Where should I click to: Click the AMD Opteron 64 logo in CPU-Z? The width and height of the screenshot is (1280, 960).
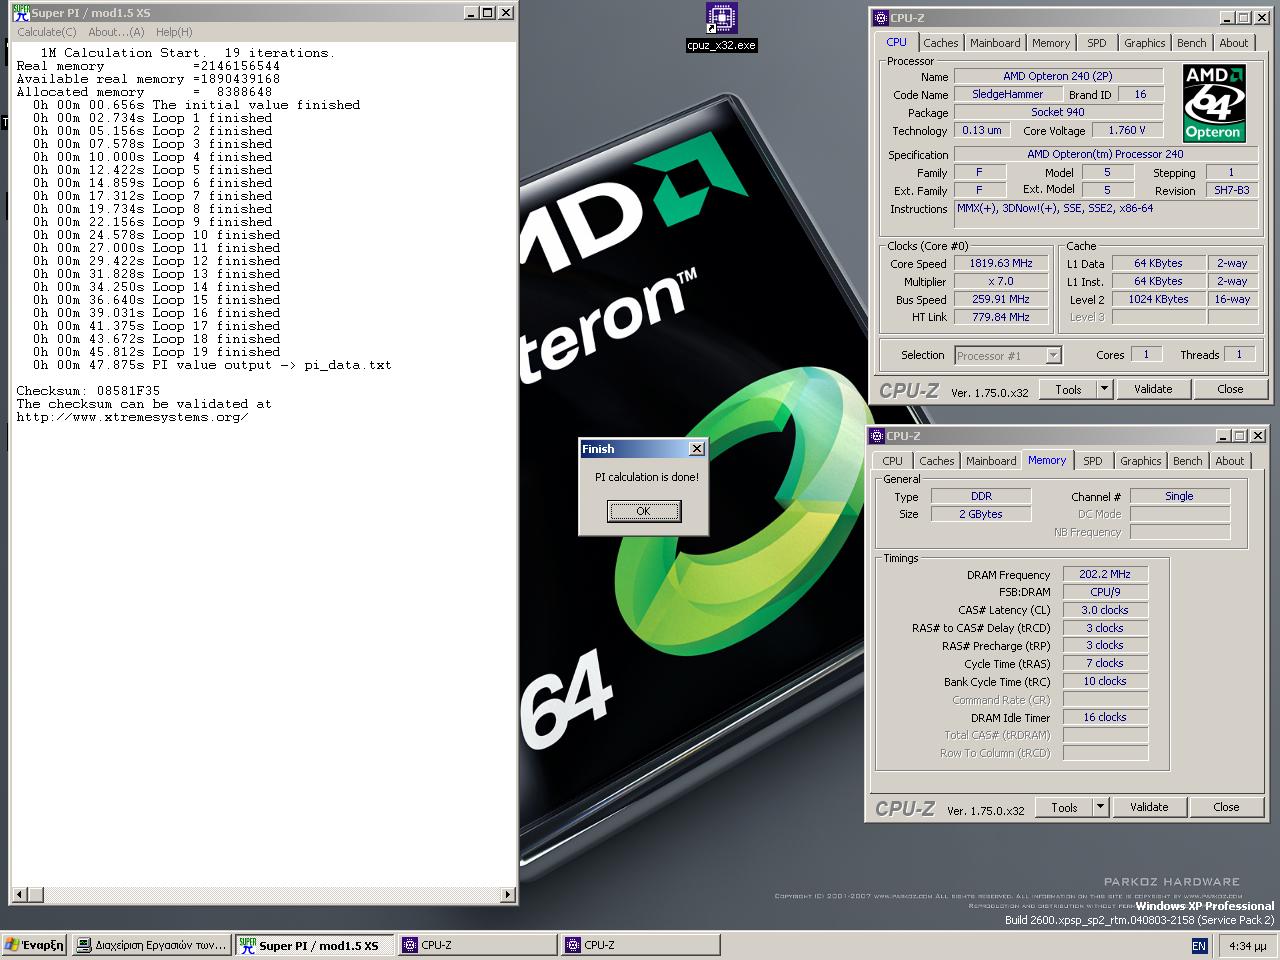click(x=1213, y=103)
